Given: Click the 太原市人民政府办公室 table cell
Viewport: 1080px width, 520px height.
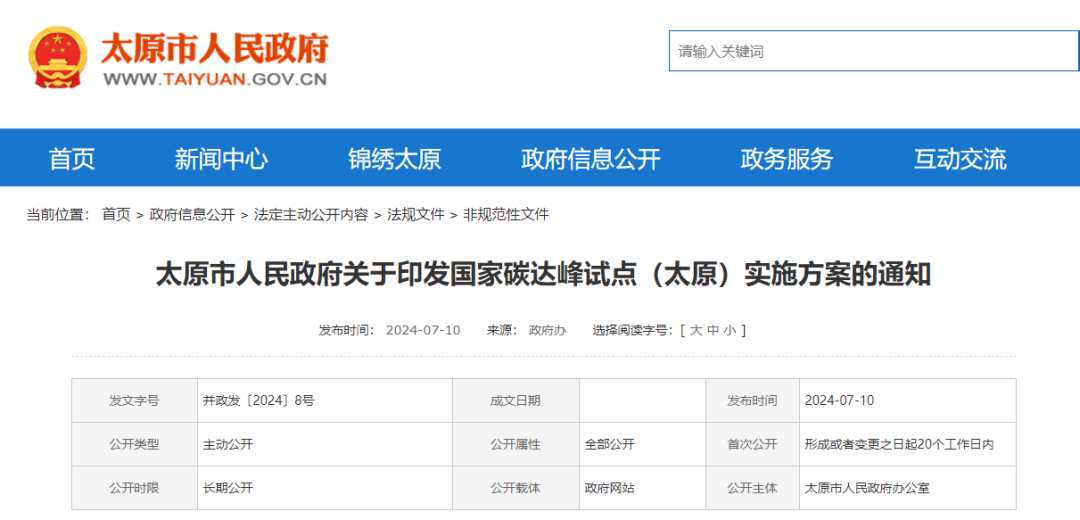Looking at the screenshot, I should tap(908, 488).
